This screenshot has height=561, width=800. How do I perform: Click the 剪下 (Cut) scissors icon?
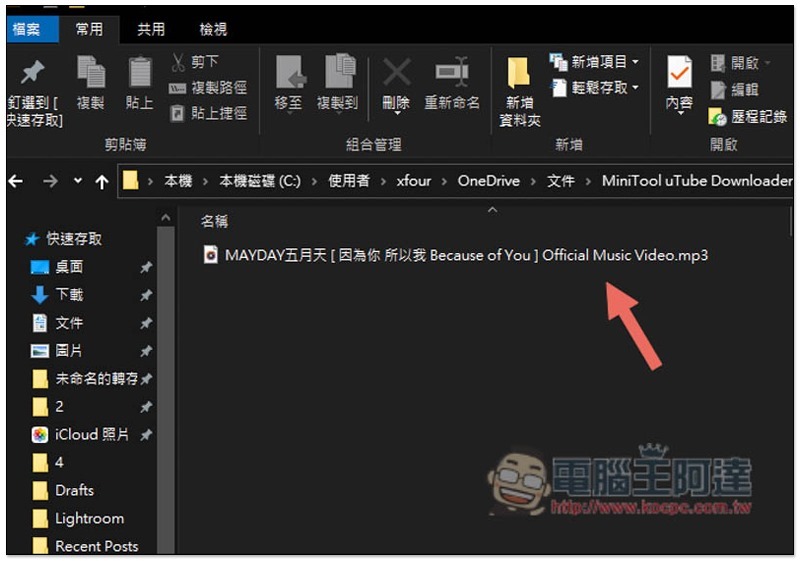click(x=178, y=62)
